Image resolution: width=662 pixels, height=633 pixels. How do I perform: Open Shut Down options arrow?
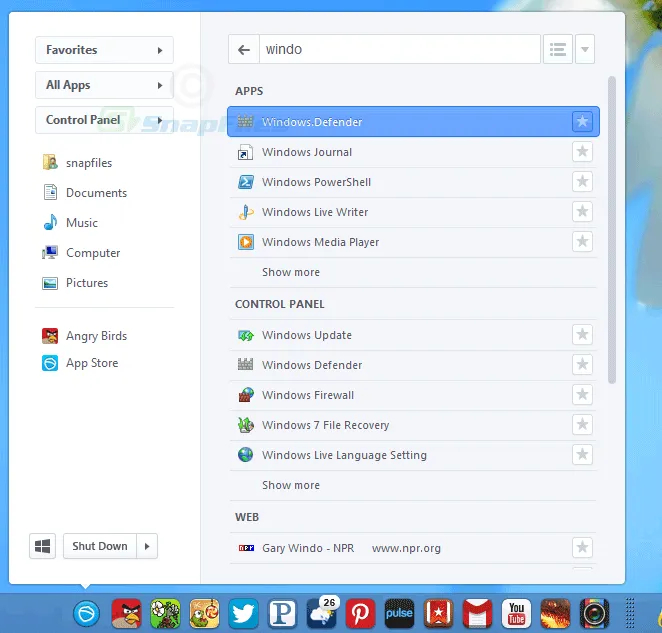click(x=147, y=546)
